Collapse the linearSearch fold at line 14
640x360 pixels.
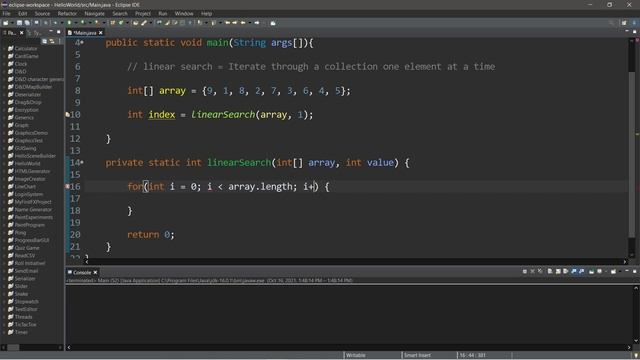(x=82, y=162)
